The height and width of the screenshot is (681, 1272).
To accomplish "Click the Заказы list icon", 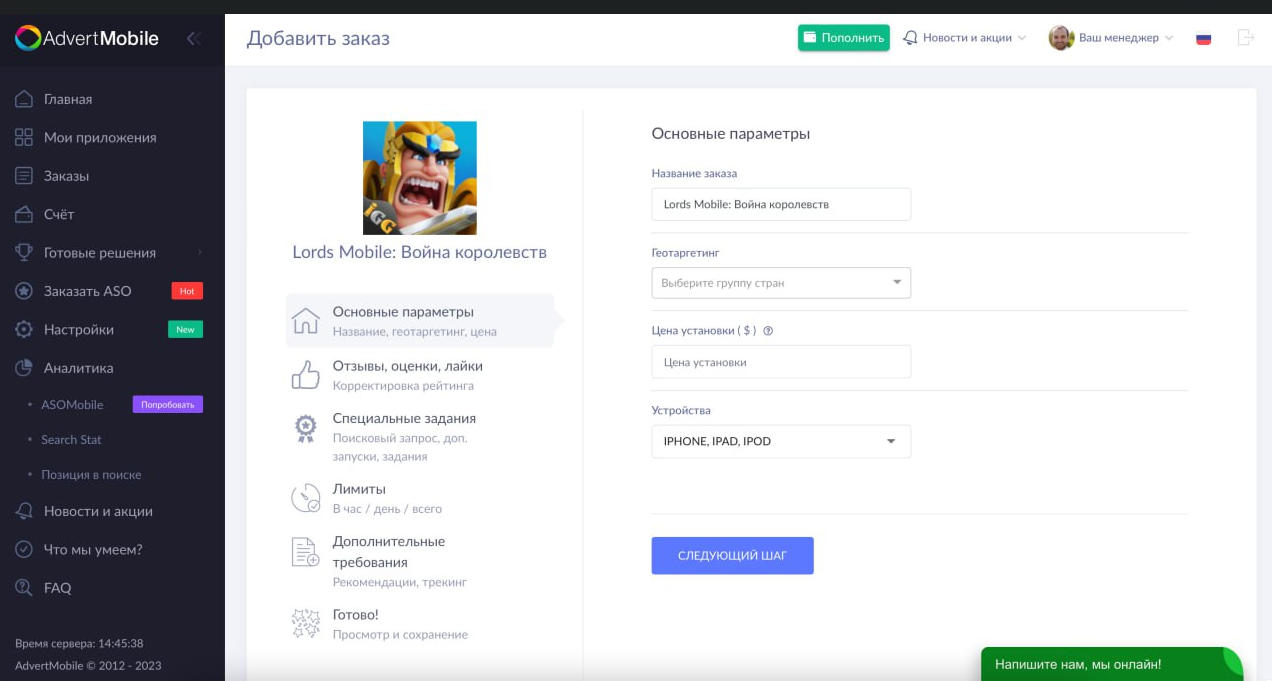I will click(24, 176).
